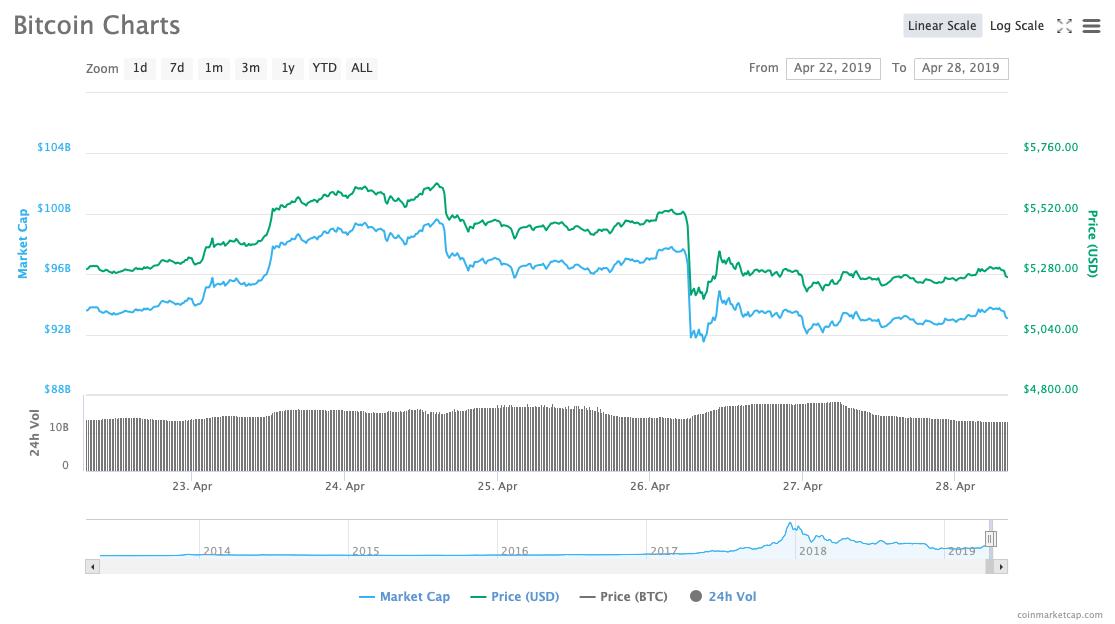Set zoom to YTD
This screenshot has height=624, width=1115.
click(324, 68)
